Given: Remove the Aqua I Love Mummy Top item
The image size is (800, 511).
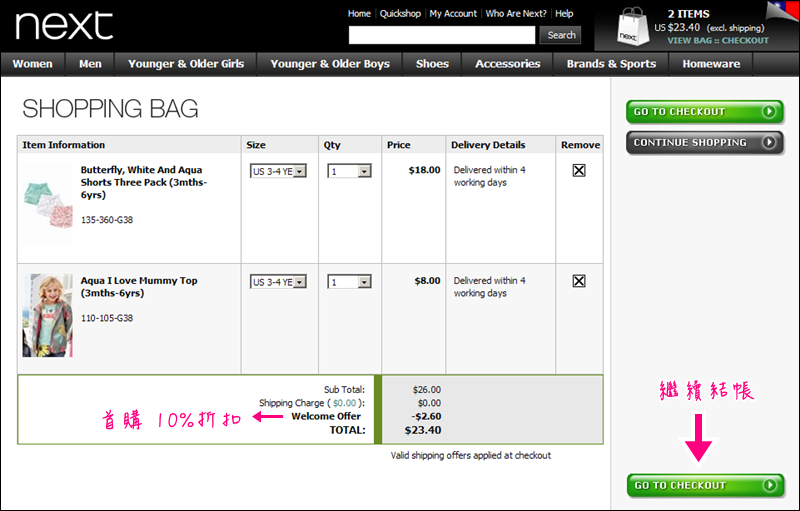Looking at the screenshot, I should [x=579, y=281].
